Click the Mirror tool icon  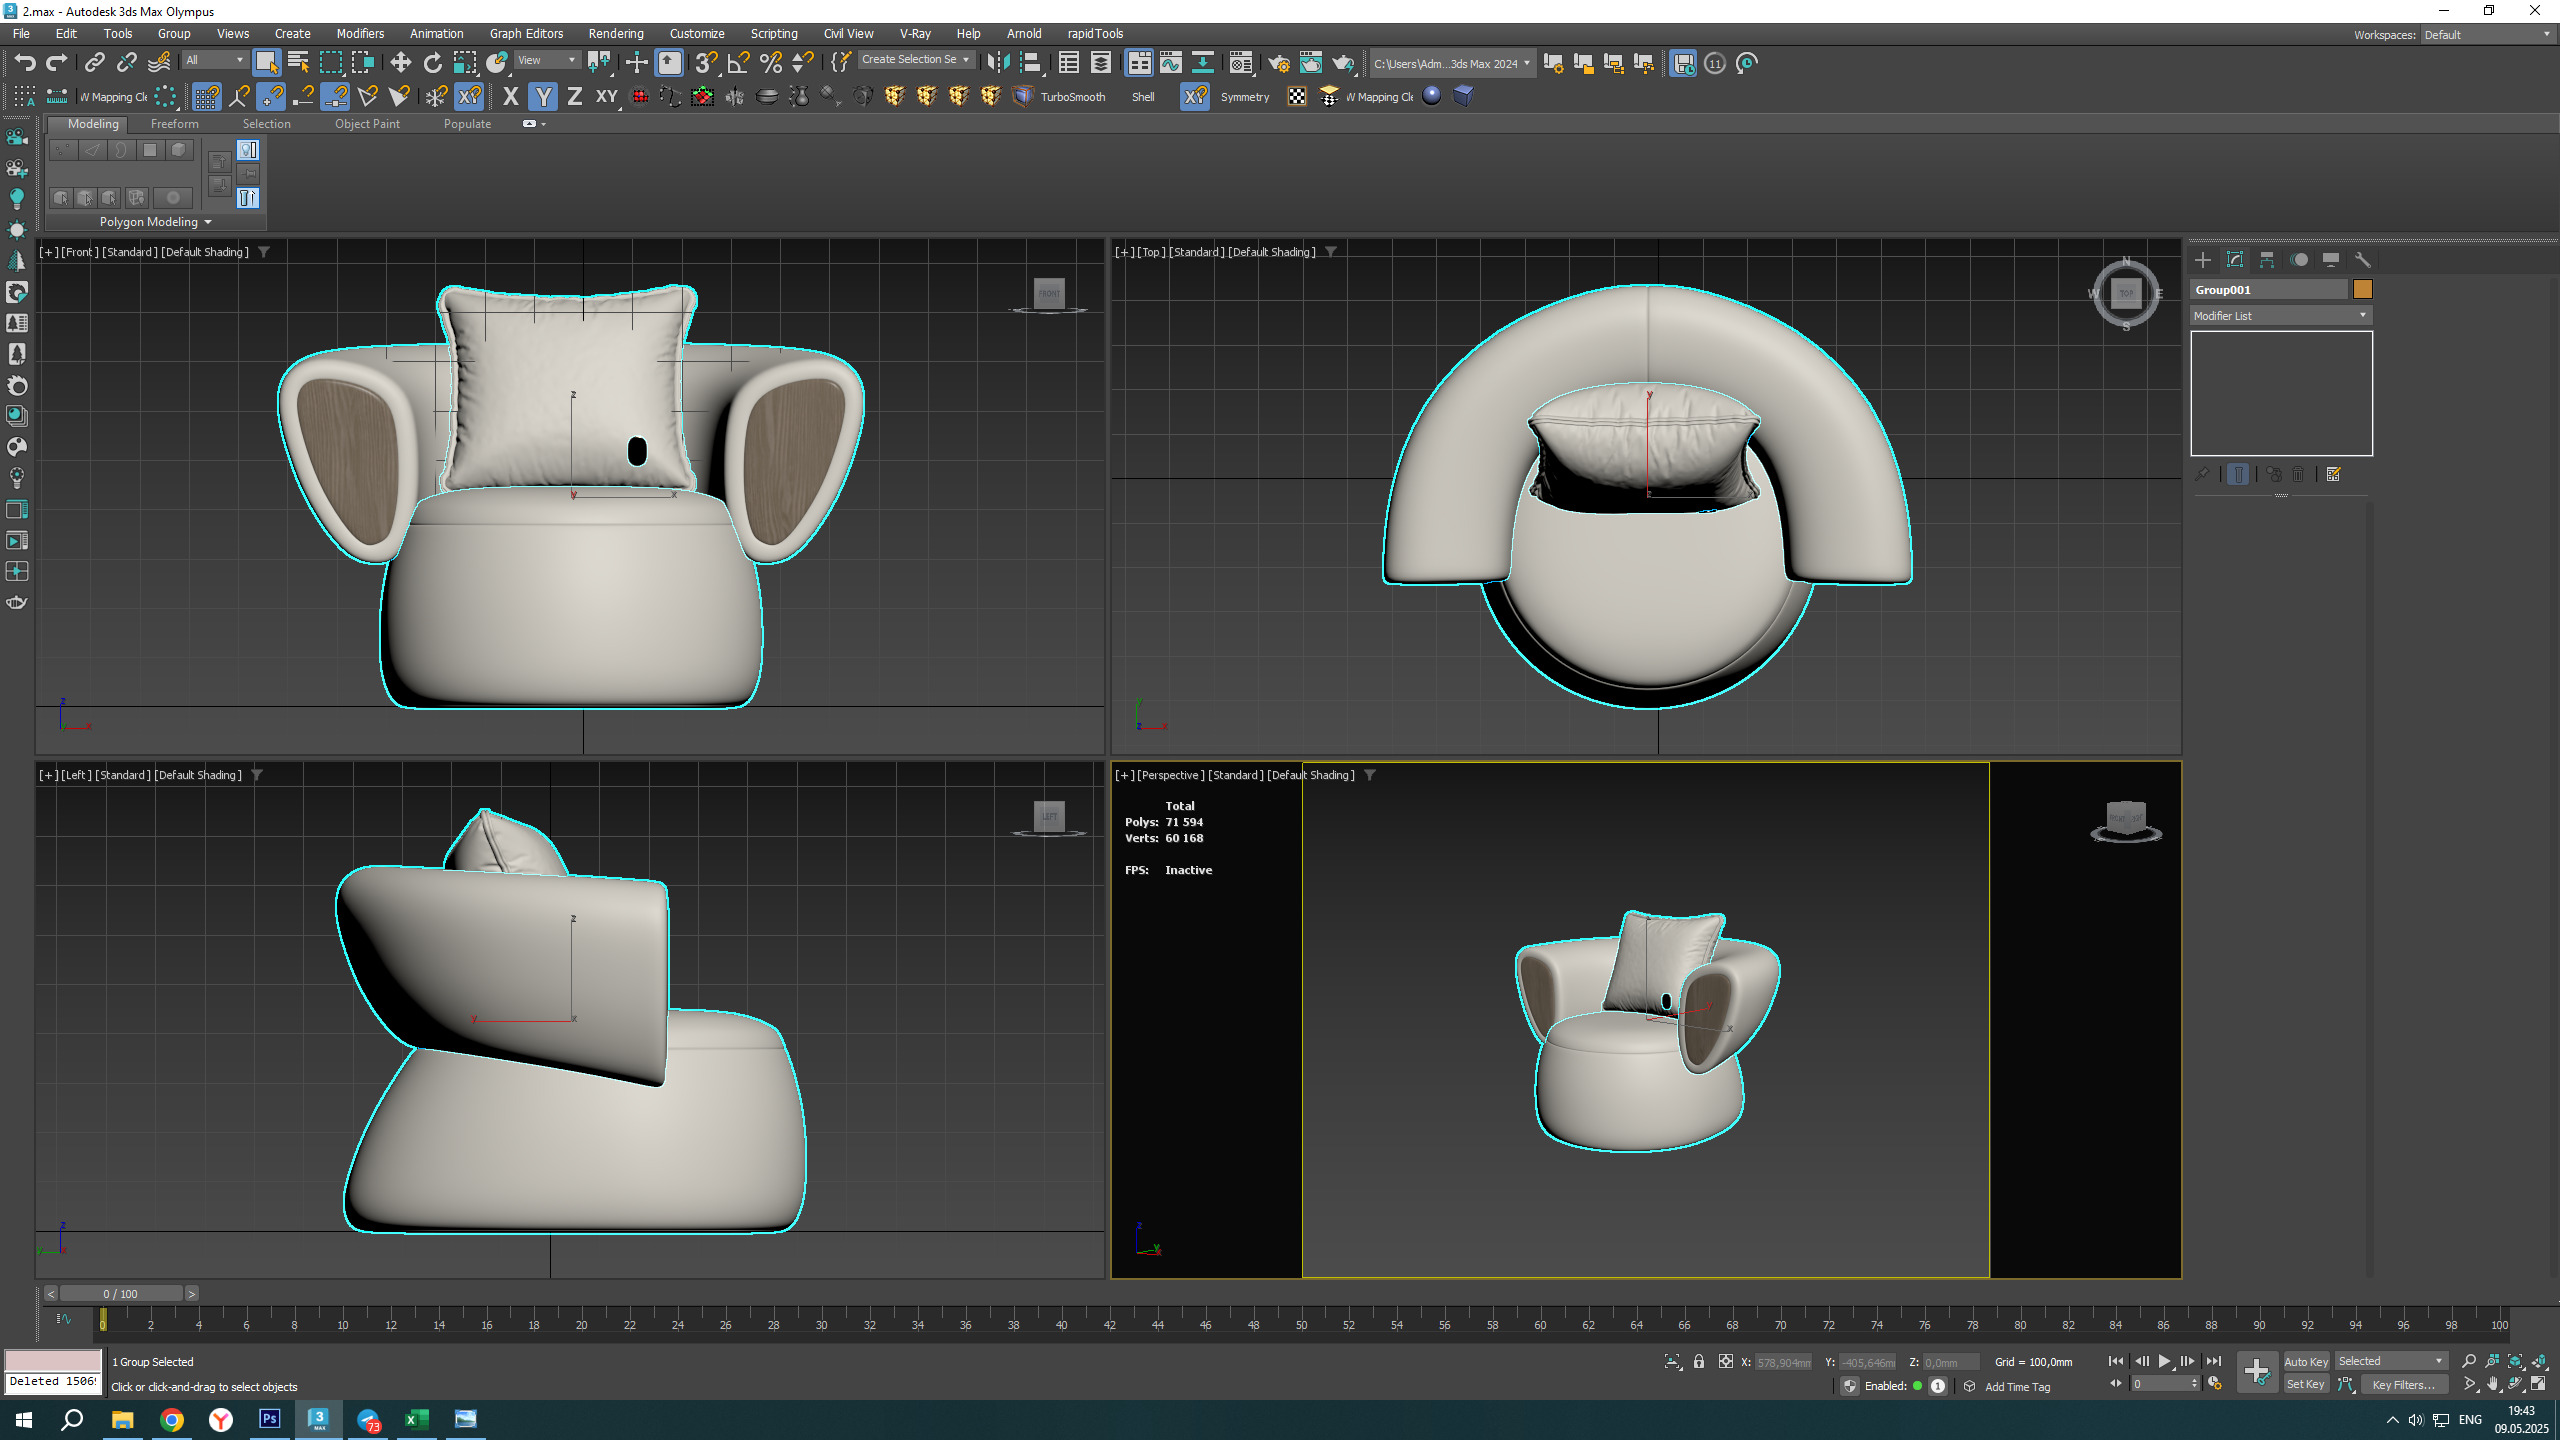(998, 63)
